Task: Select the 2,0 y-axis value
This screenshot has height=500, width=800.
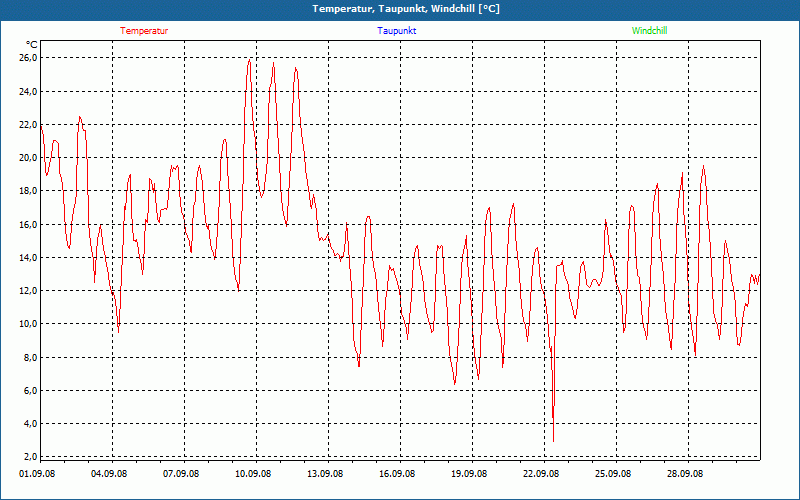Action: (x=30, y=456)
